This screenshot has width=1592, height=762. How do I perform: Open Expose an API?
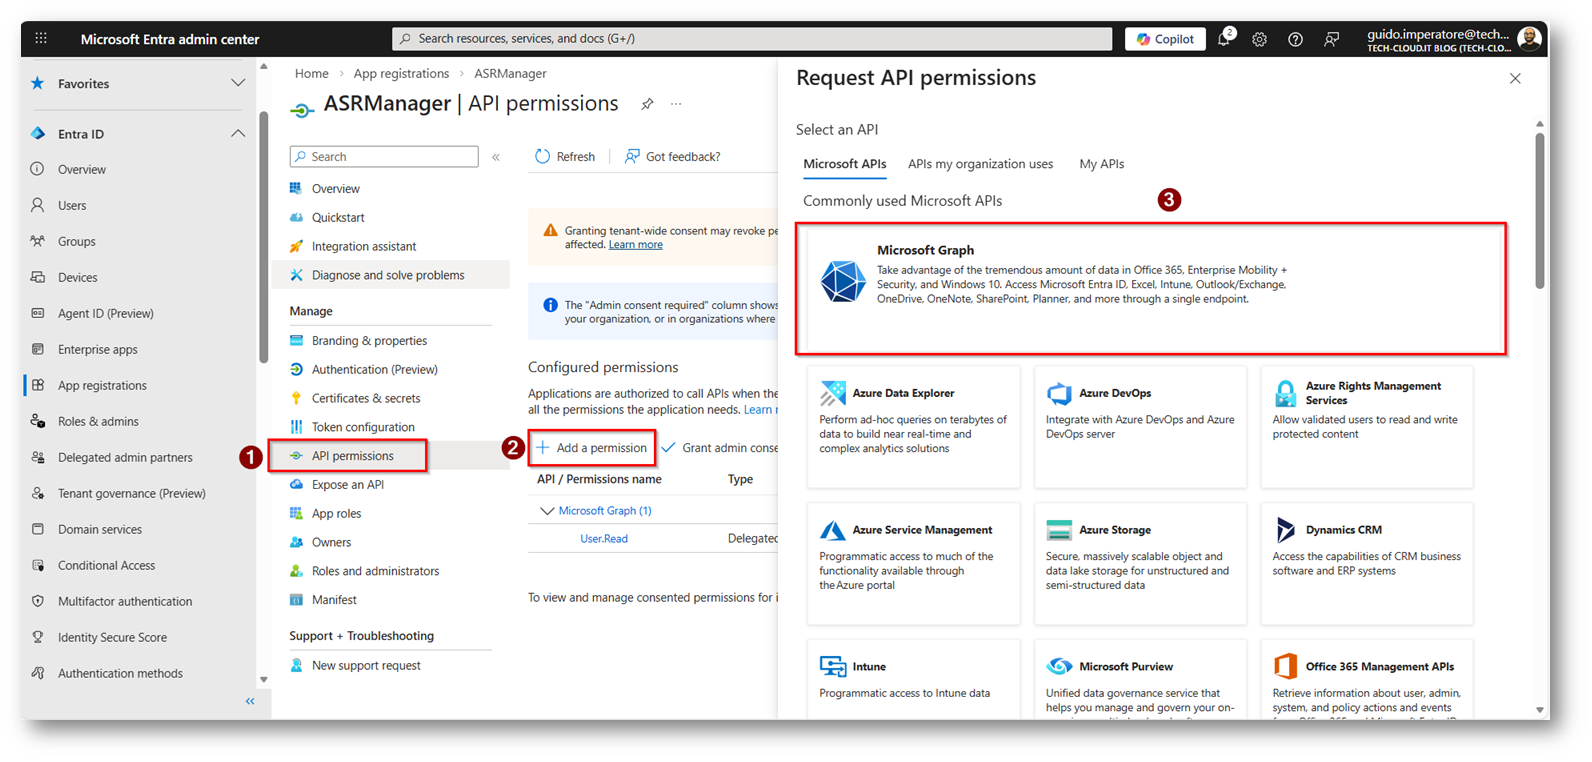[x=347, y=484]
